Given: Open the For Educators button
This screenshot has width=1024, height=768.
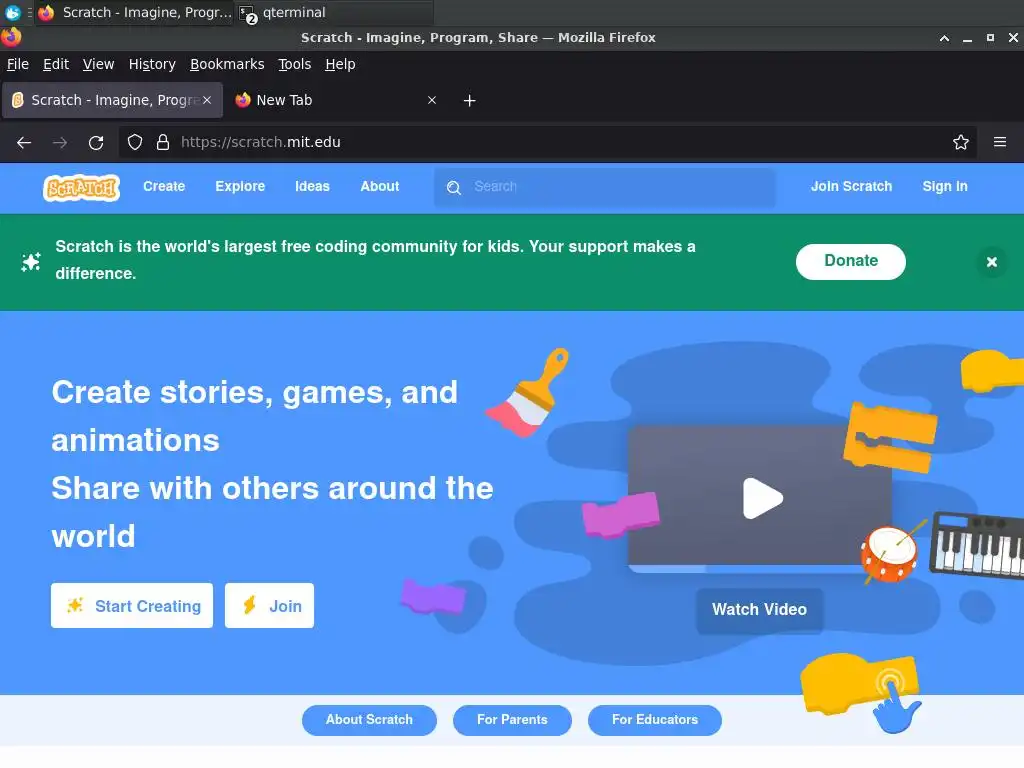Looking at the screenshot, I should tap(654, 720).
